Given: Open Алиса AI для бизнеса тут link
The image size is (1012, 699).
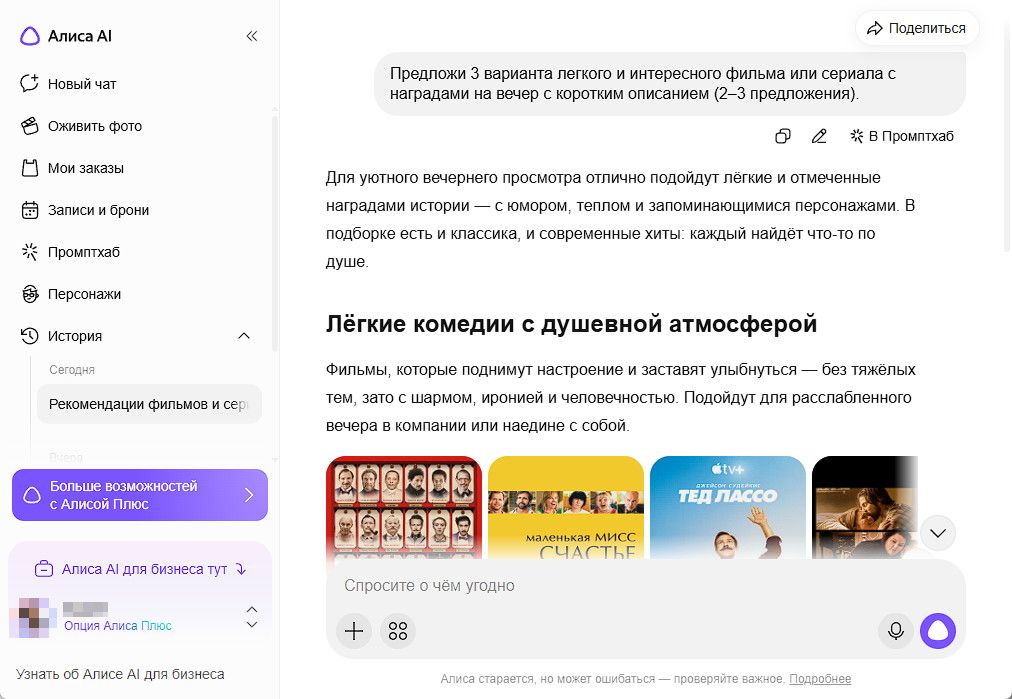Looking at the screenshot, I should coord(140,569).
